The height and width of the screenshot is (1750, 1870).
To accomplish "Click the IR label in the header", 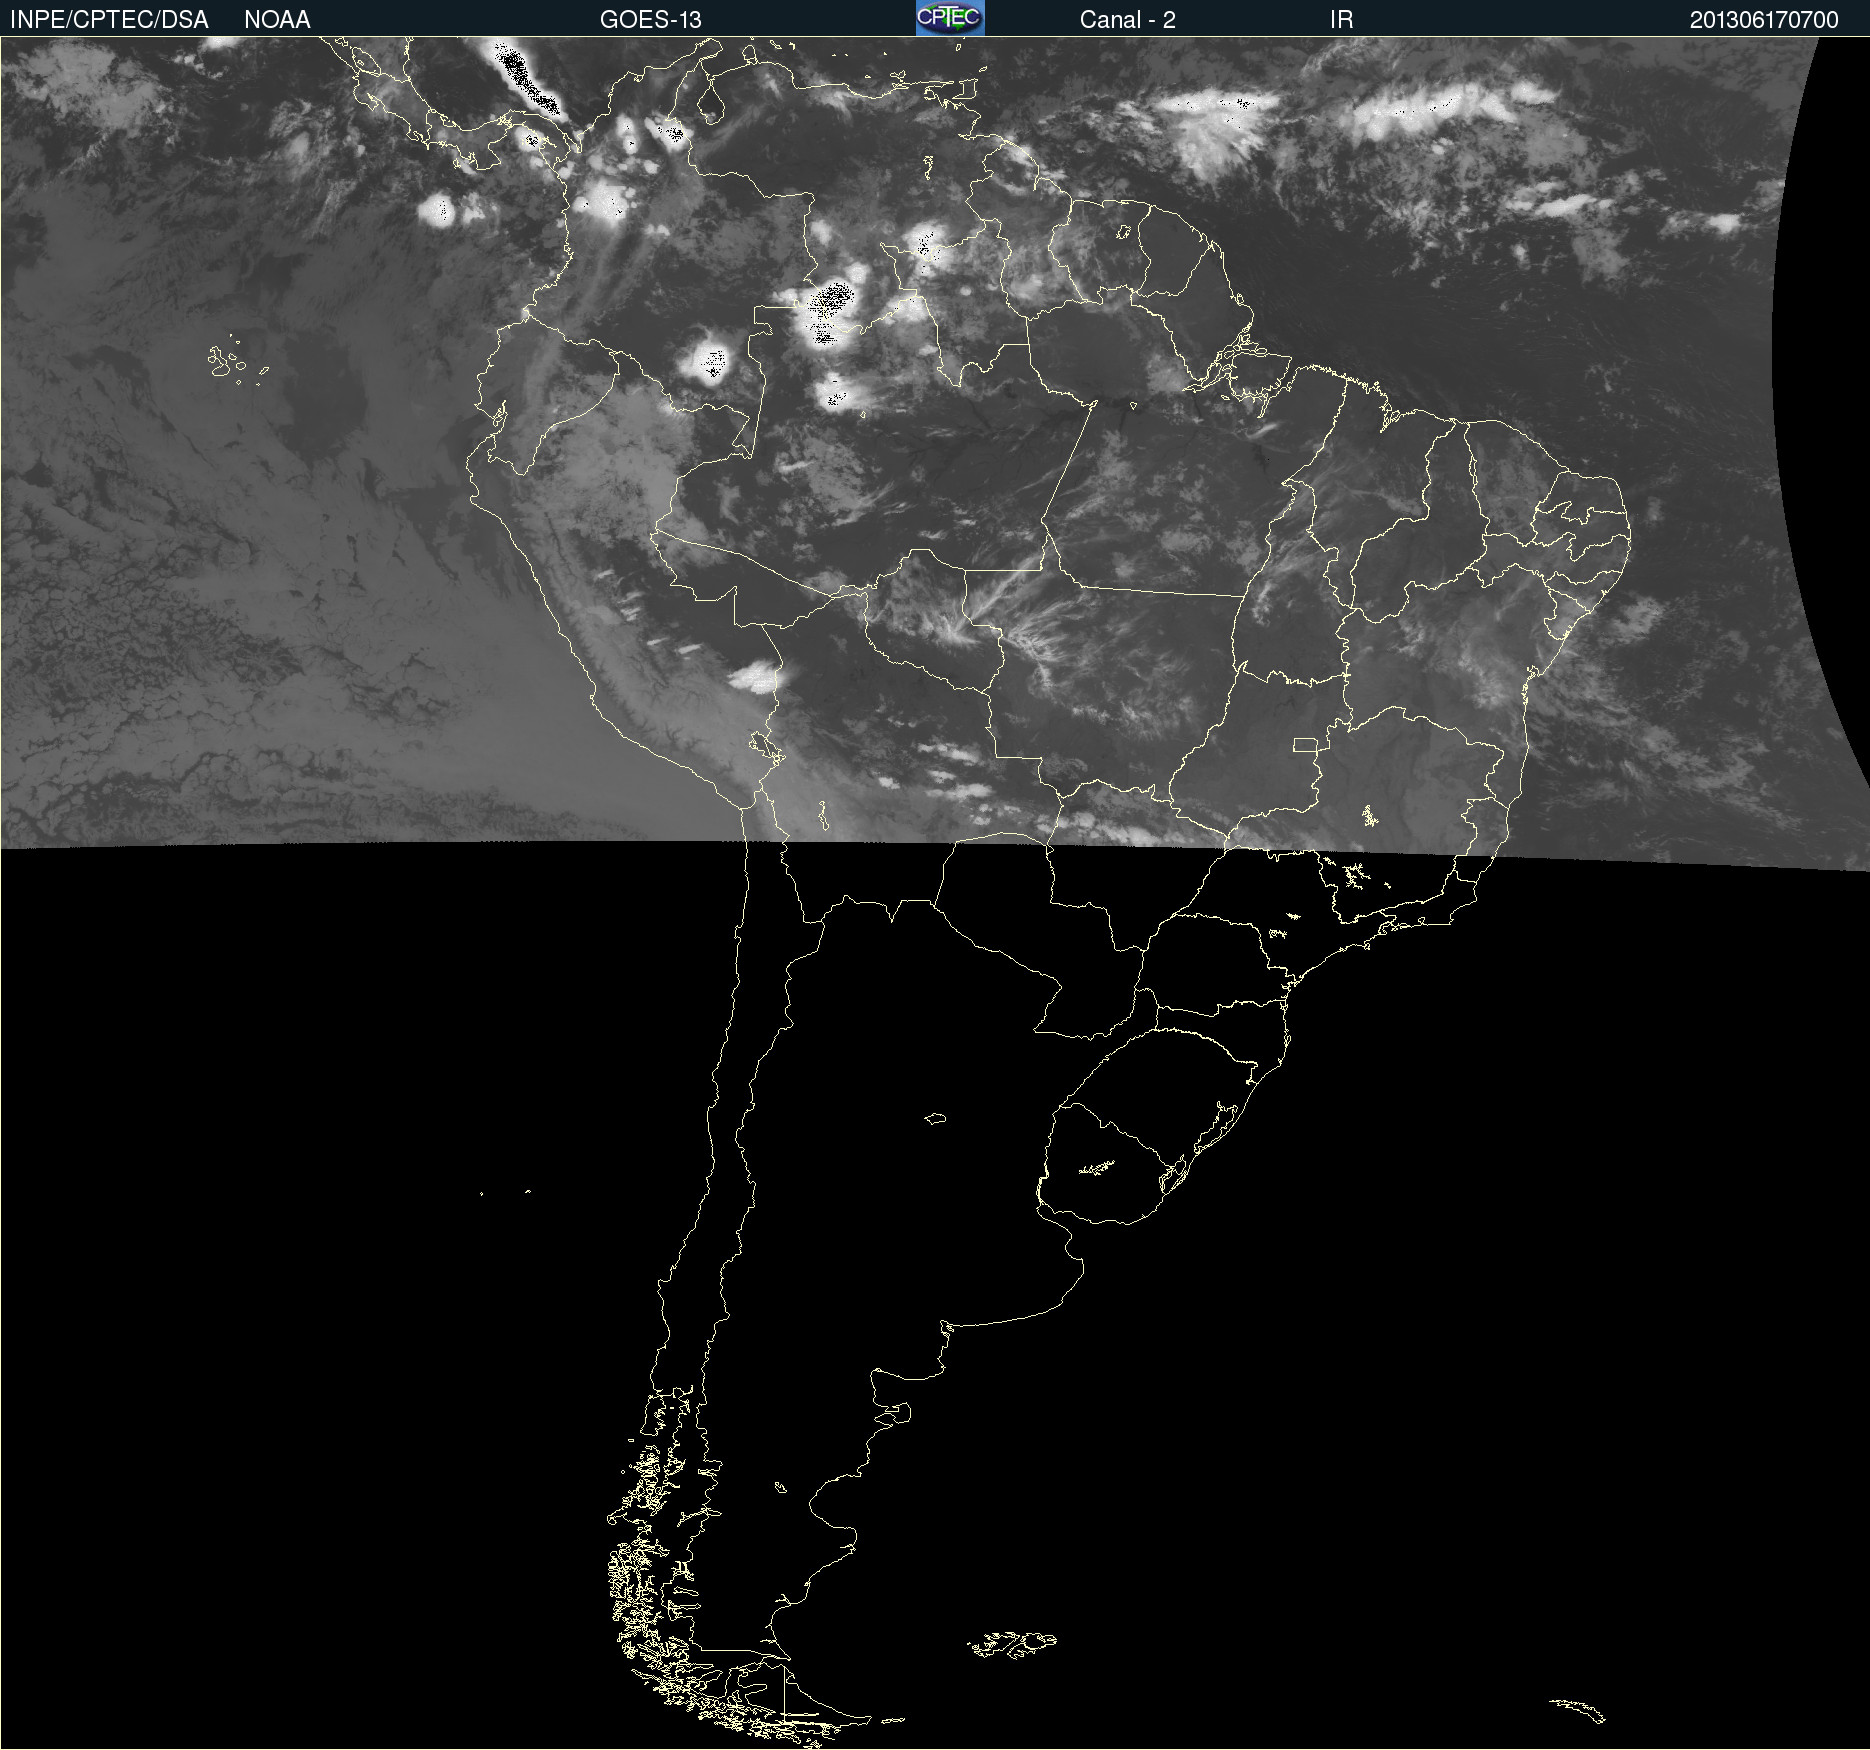I will coord(1341,20).
